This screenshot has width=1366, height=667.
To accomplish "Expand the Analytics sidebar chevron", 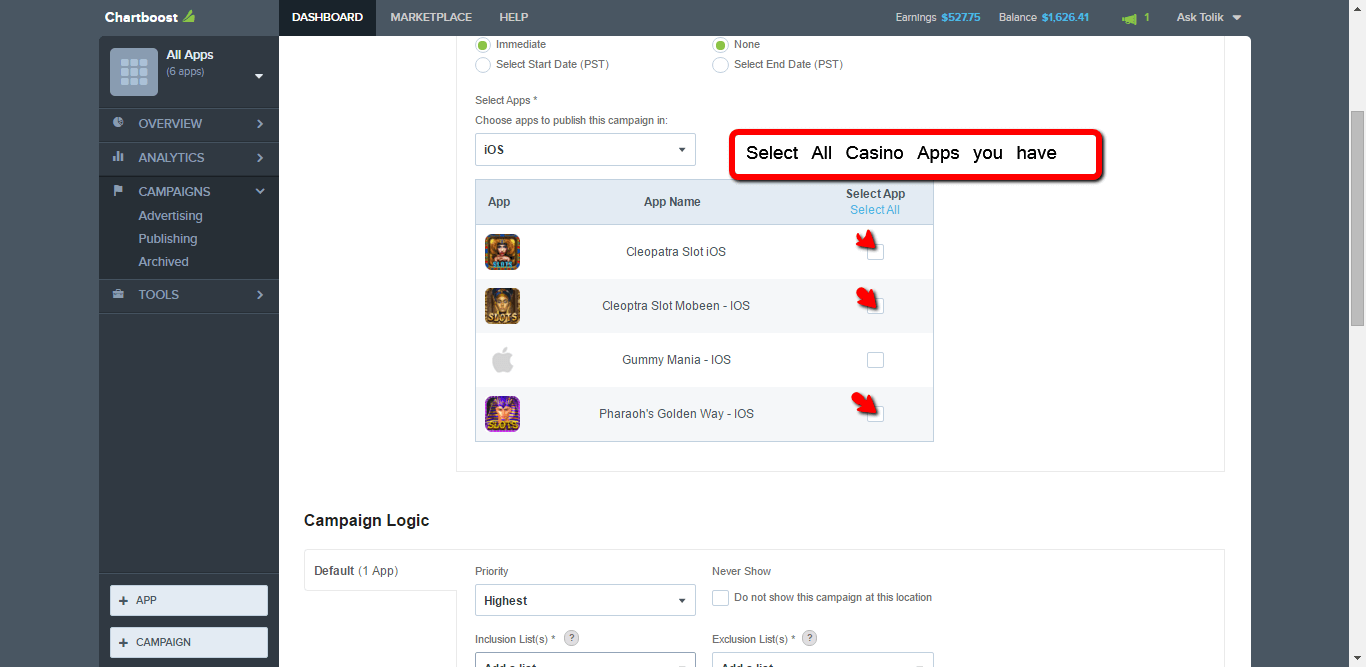I will 260,158.
